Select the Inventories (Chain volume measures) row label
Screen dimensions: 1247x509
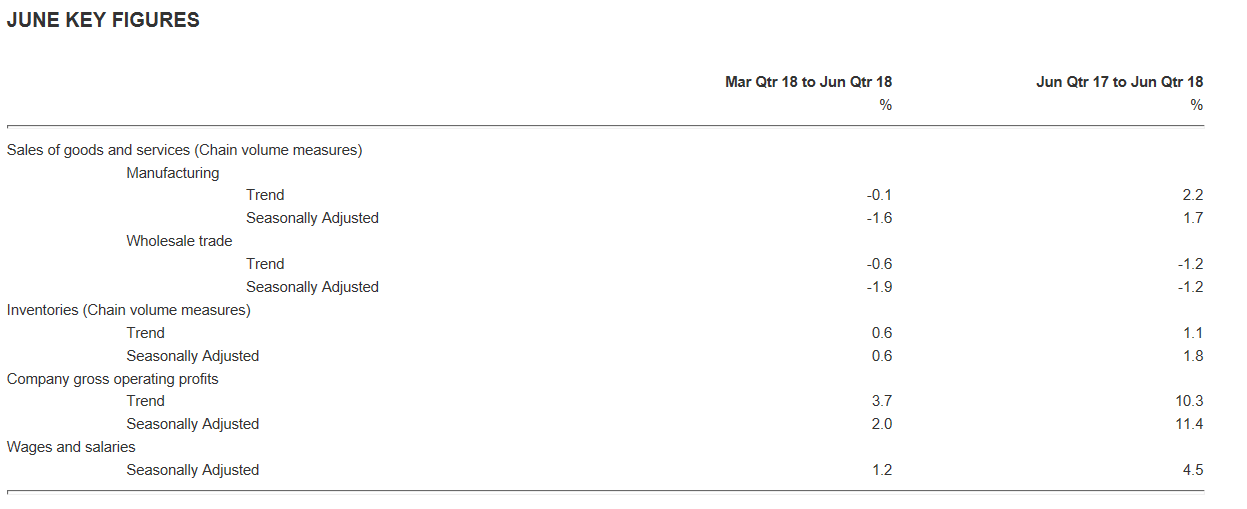pyautogui.click(x=128, y=310)
